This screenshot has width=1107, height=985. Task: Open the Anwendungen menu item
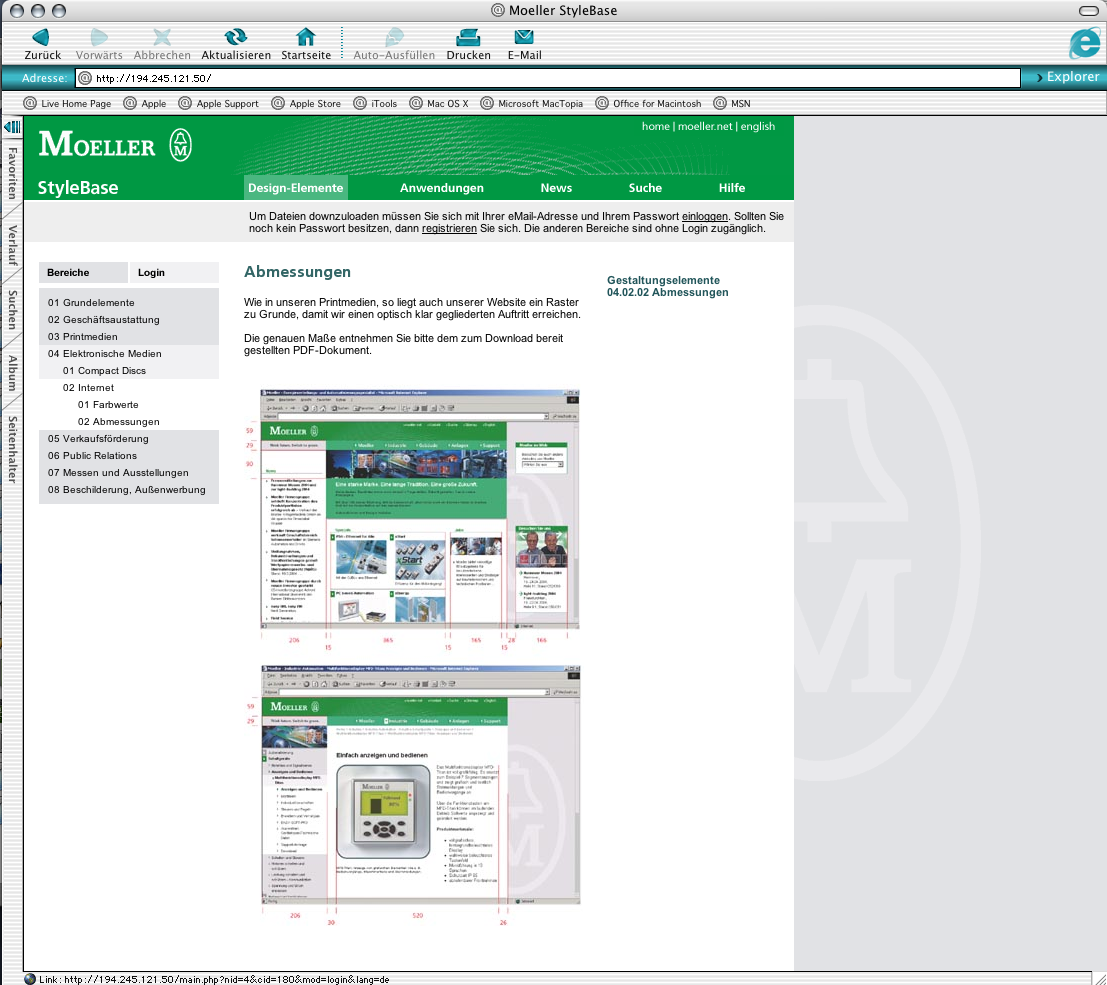pyautogui.click(x=441, y=188)
